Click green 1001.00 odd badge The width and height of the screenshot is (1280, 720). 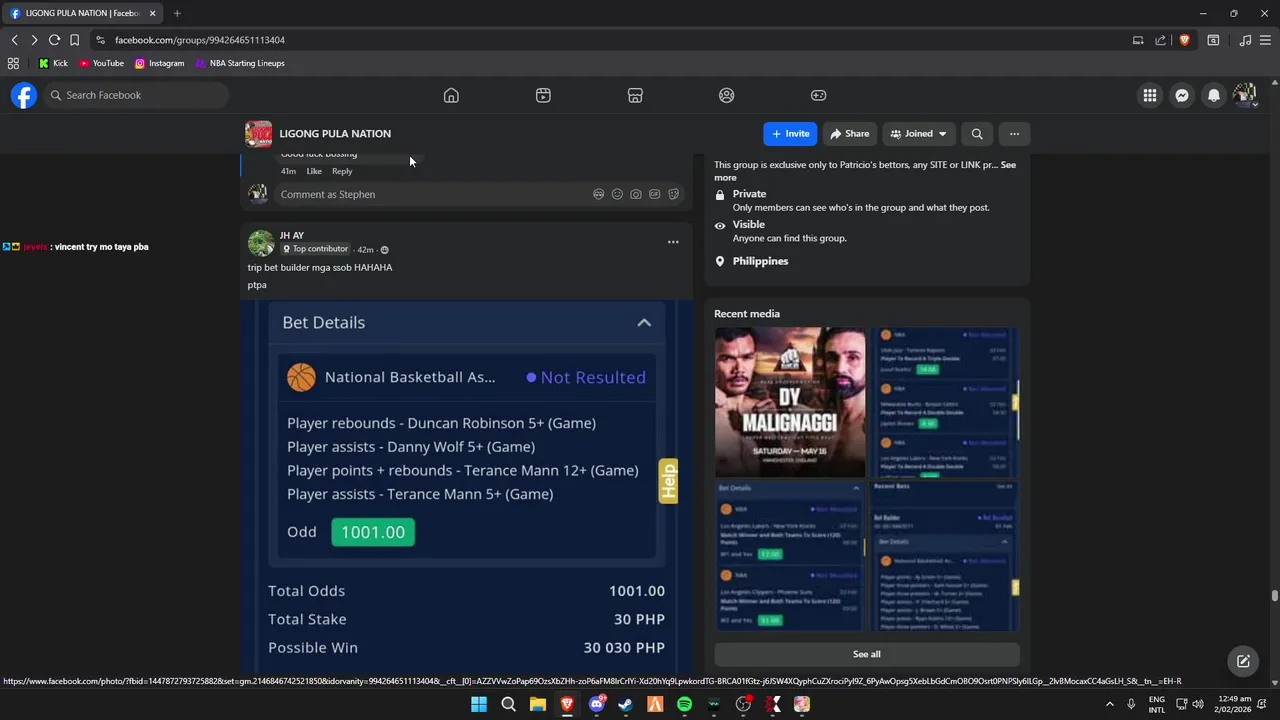click(x=373, y=532)
